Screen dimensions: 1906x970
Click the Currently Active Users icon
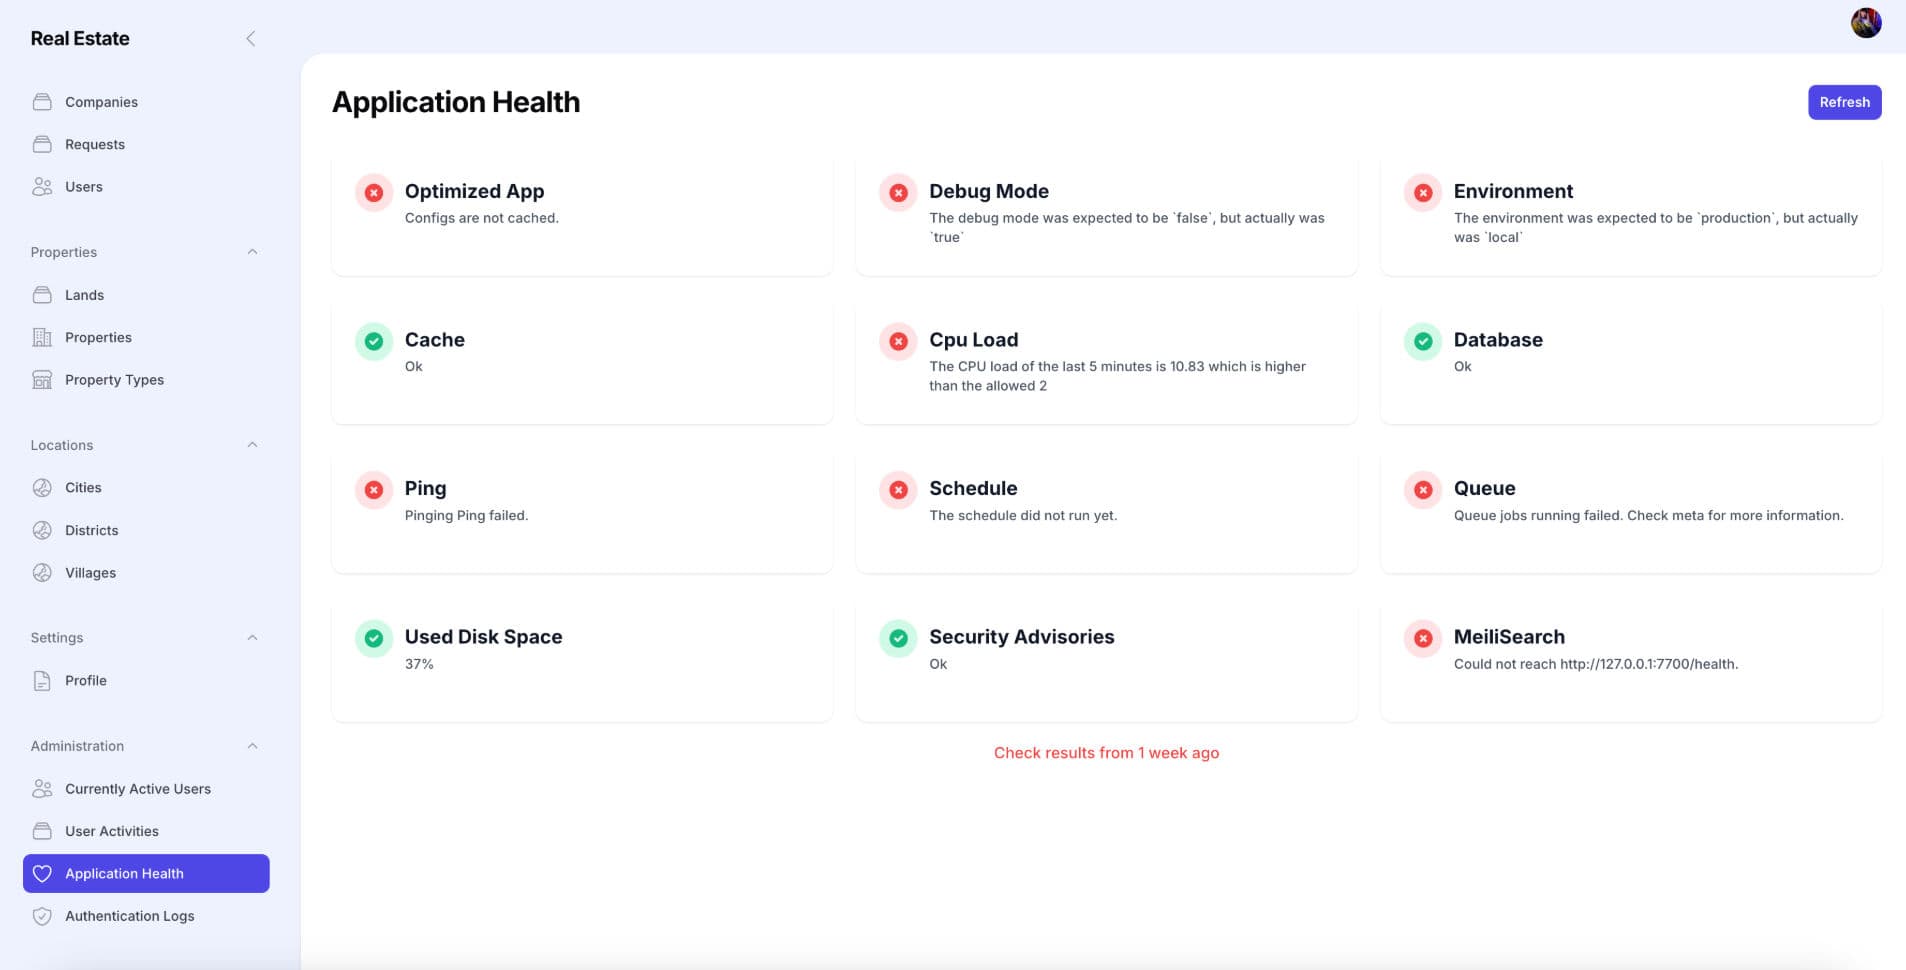(x=42, y=789)
